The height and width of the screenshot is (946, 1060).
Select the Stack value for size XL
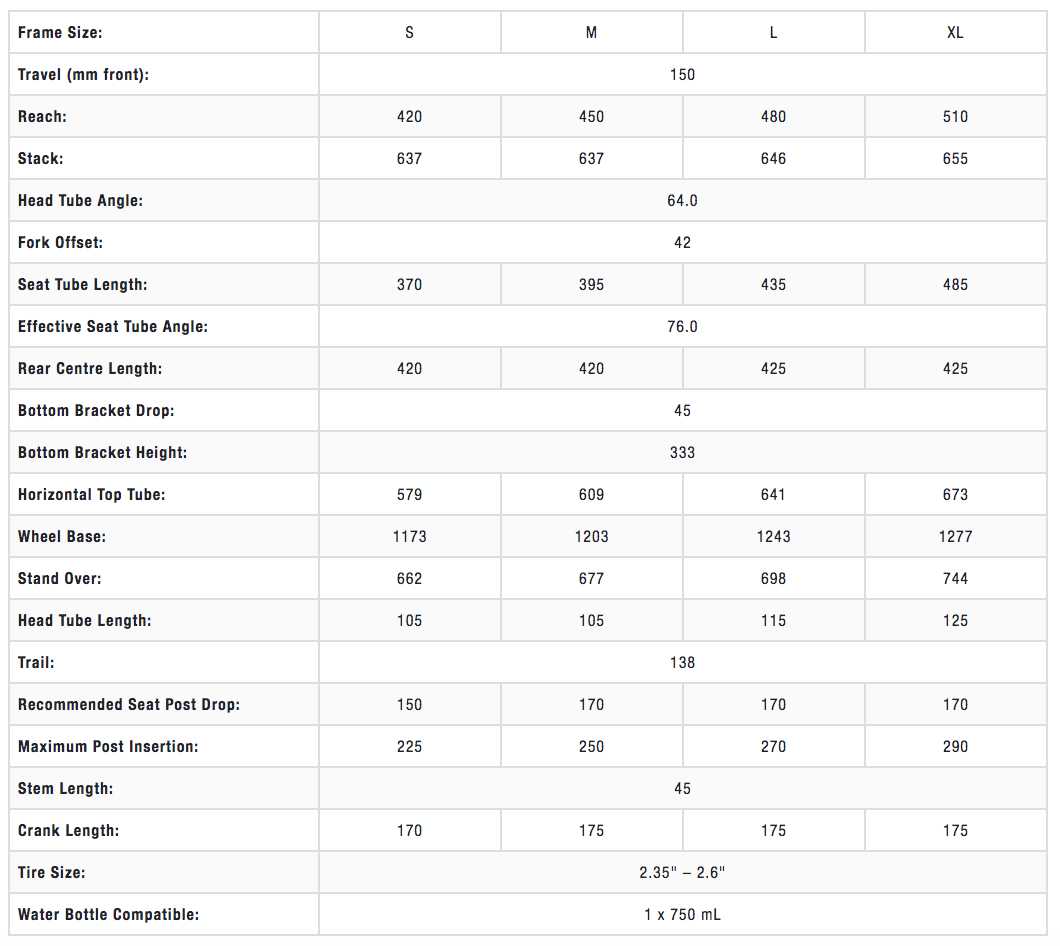point(955,159)
